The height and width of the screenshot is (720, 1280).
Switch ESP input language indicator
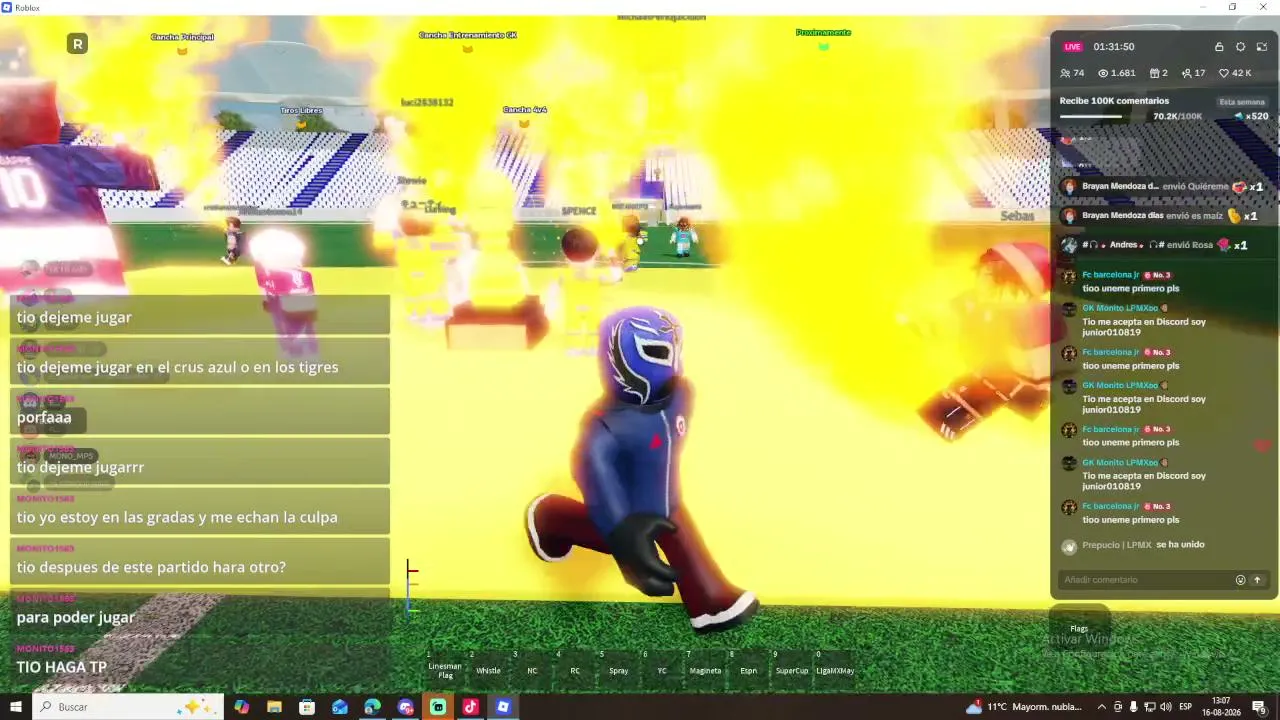point(1186,707)
